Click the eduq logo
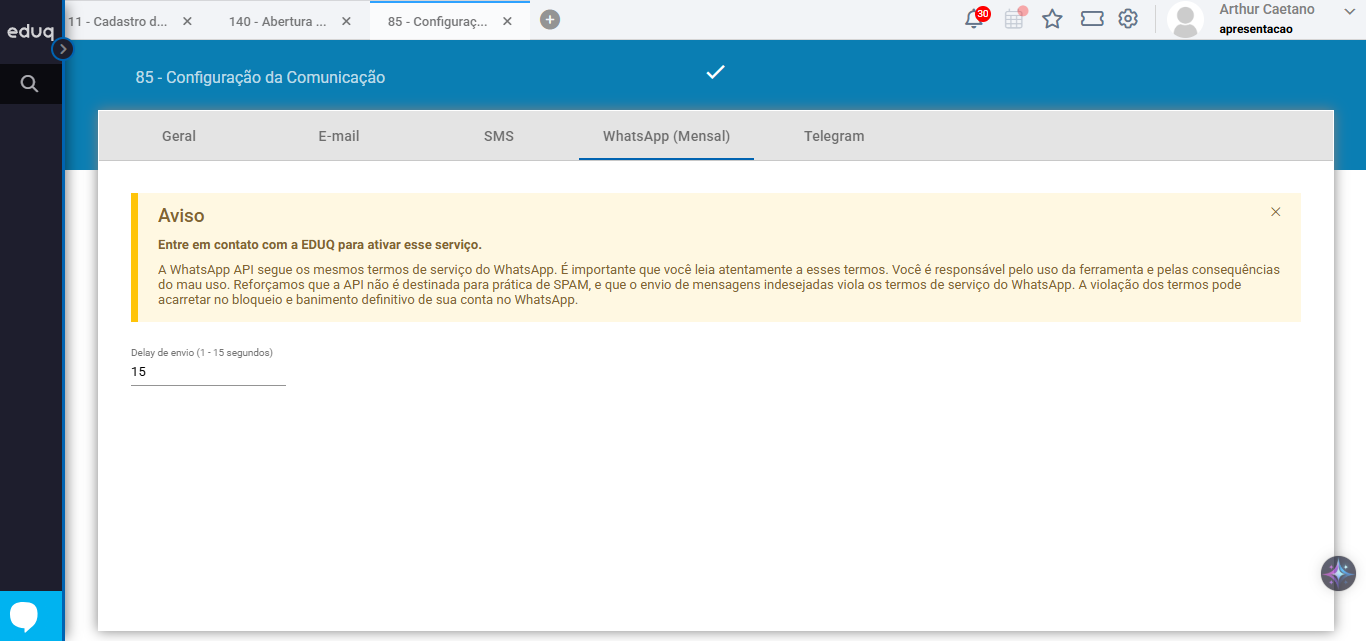1366x641 pixels. (x=31, y=31)
